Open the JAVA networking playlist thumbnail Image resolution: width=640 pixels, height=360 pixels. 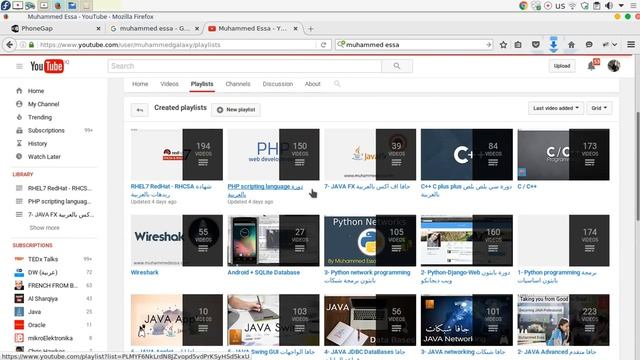point(467,320)
